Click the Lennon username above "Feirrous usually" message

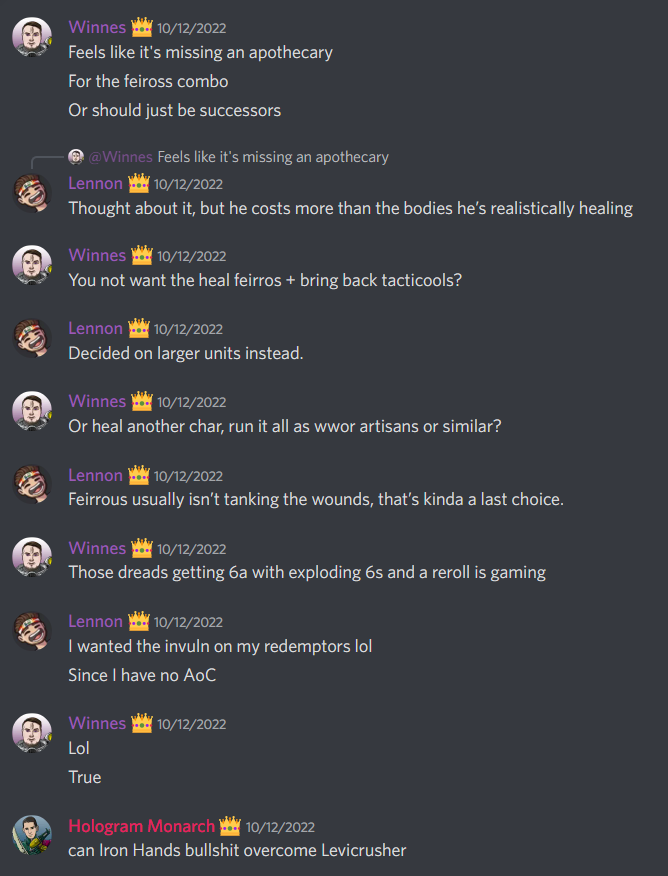pyautogui.click(x=96, y=475)
